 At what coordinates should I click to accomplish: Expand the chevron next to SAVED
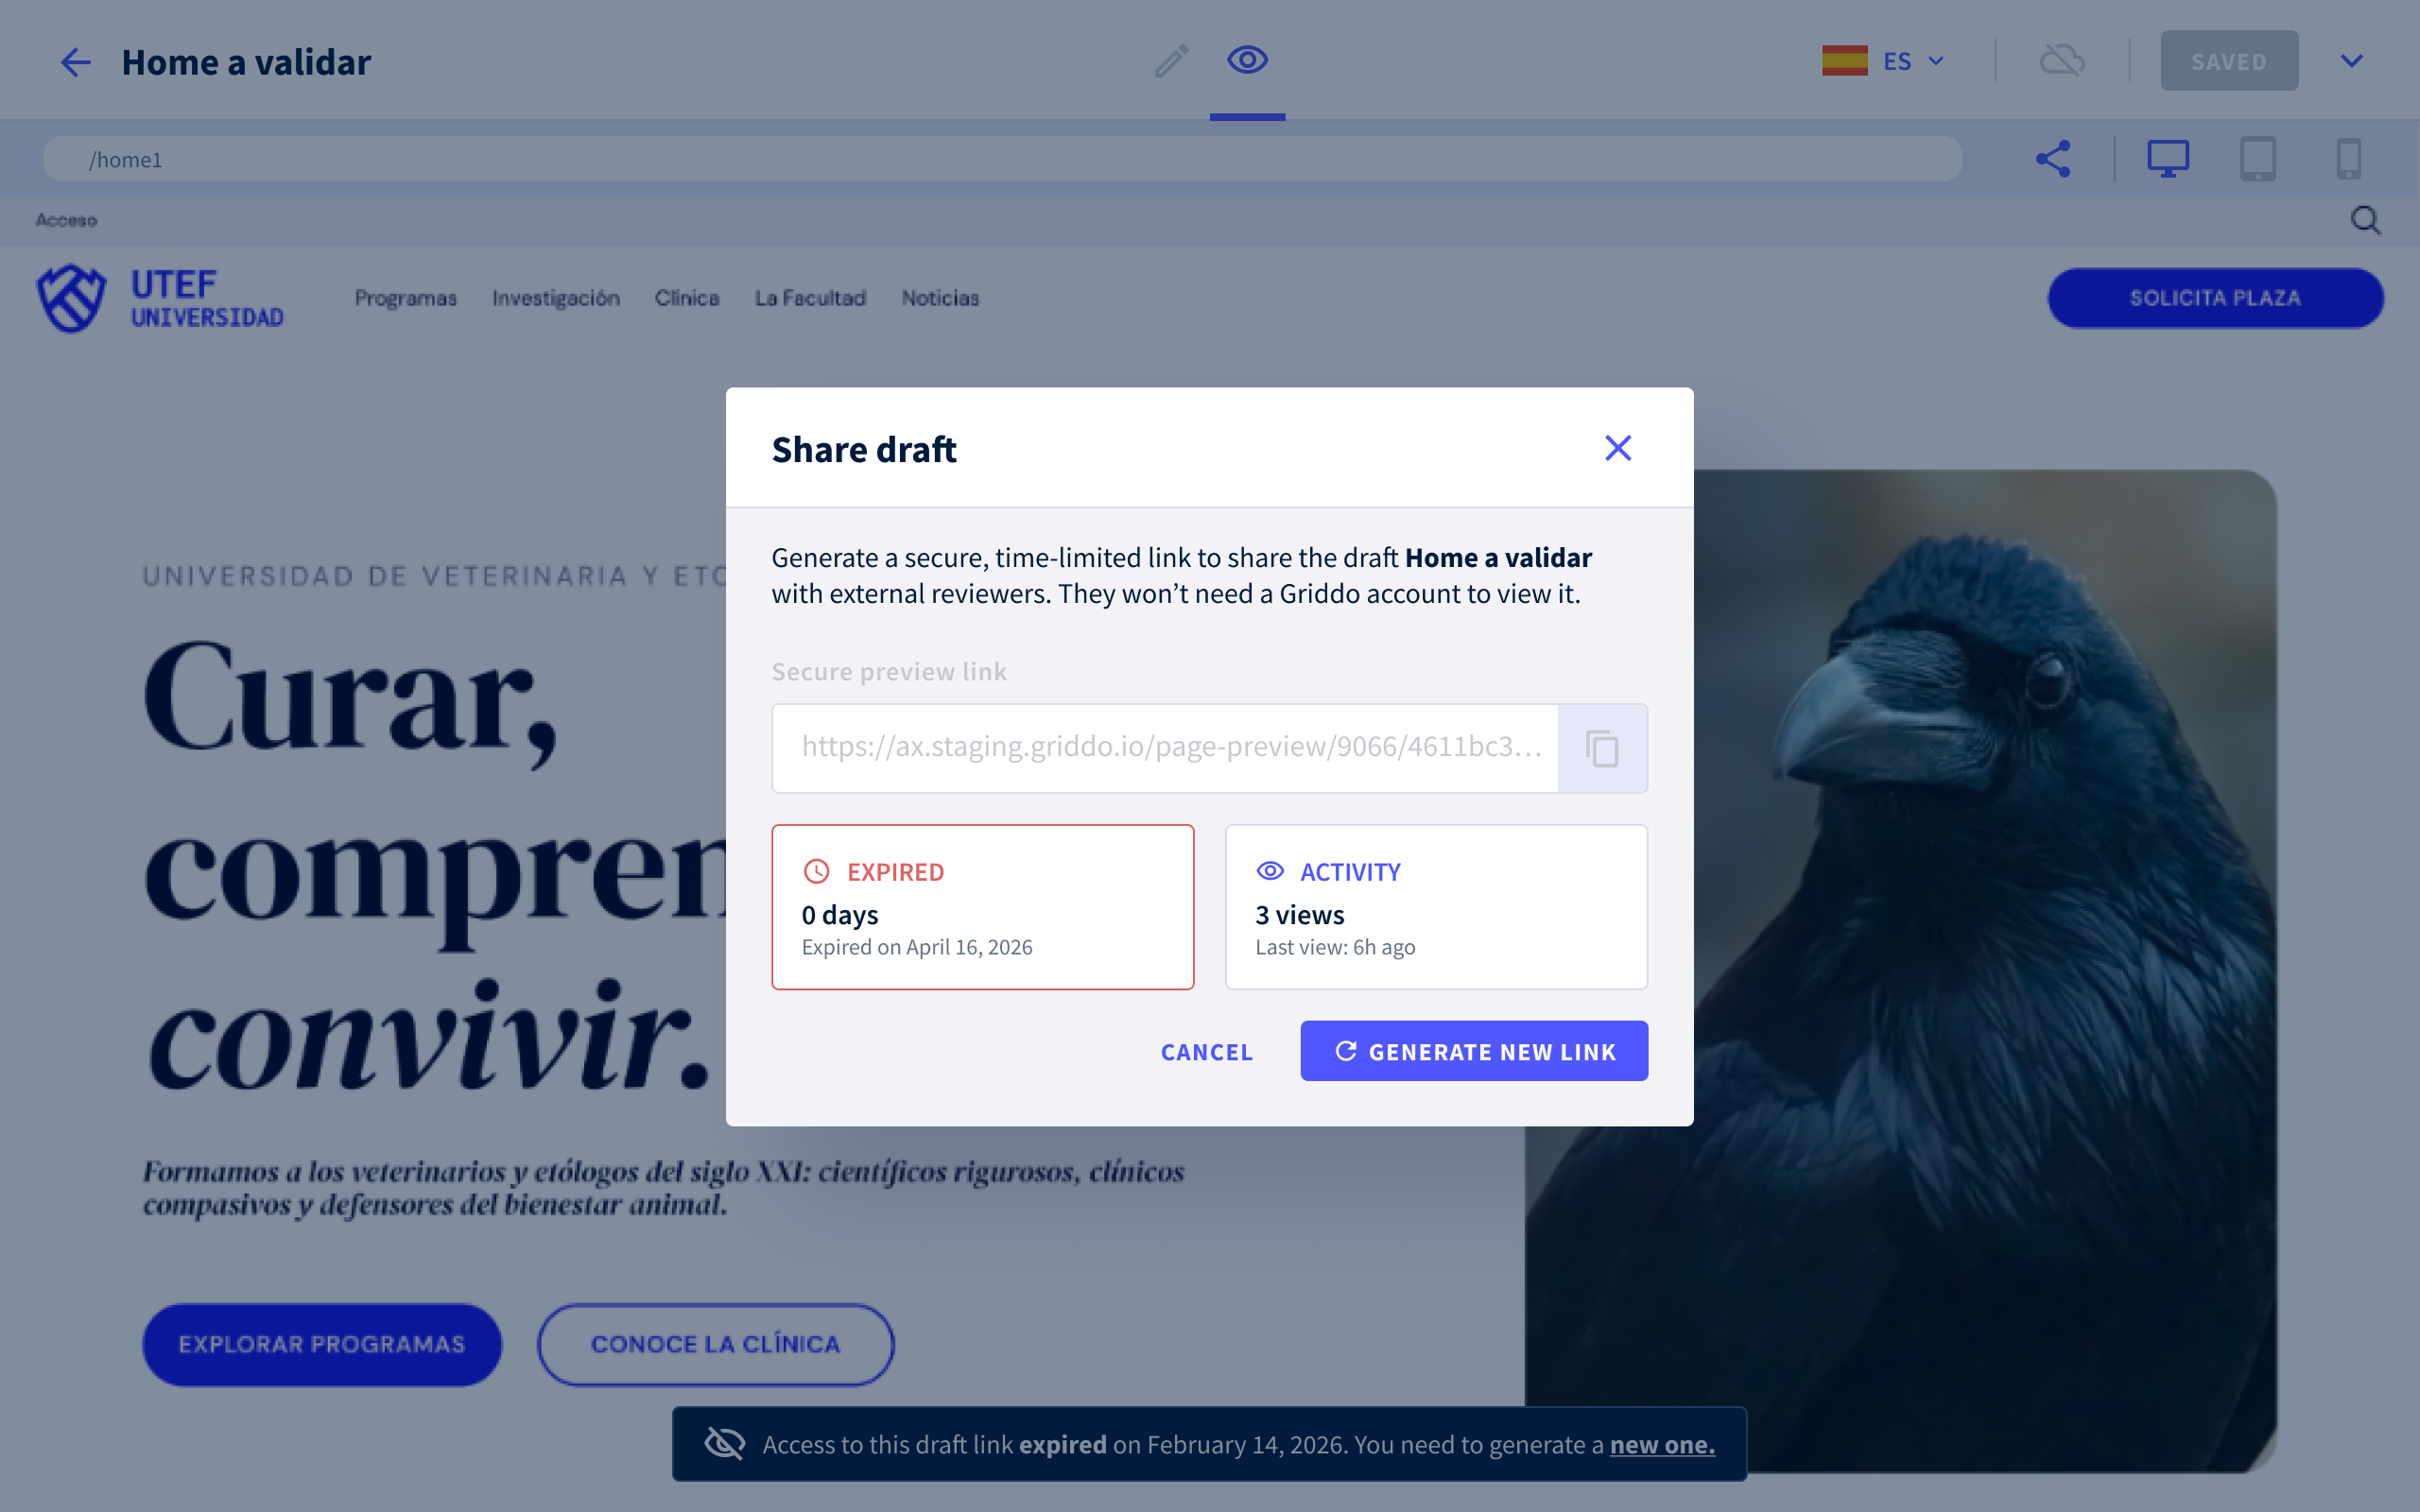point(2351,61)
